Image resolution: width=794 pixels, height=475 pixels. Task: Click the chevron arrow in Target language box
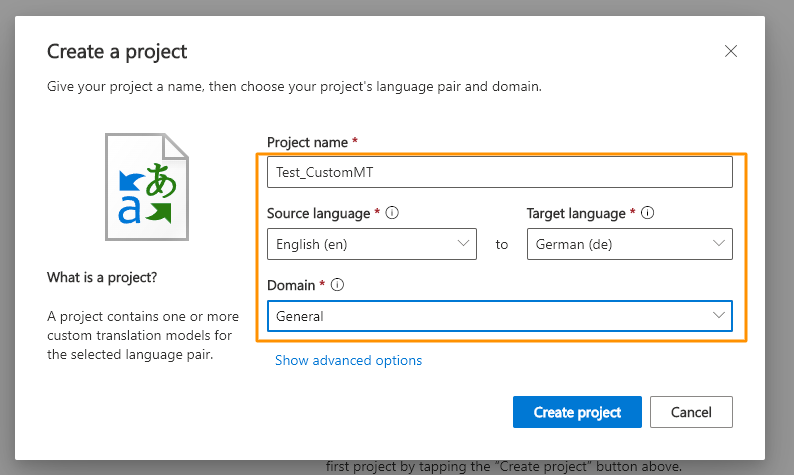pyautogui.click(x=719, y=243)
